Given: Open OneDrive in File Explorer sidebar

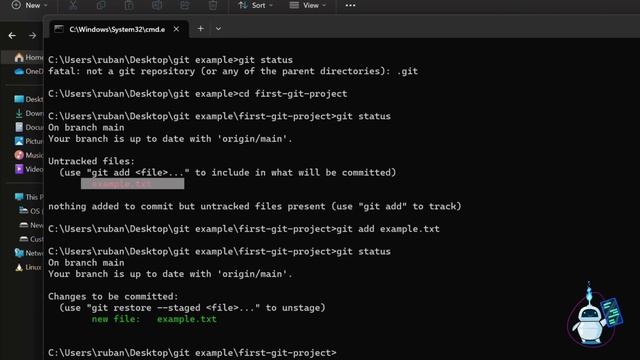Looking at the screenshot, I should [x=29, y=71].
